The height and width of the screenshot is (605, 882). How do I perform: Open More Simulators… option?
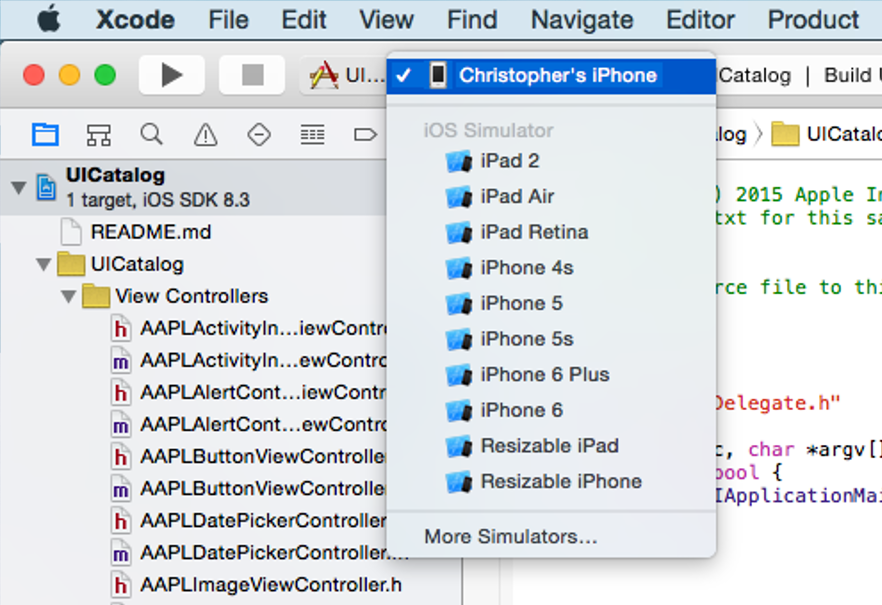[x=551, y=536]
